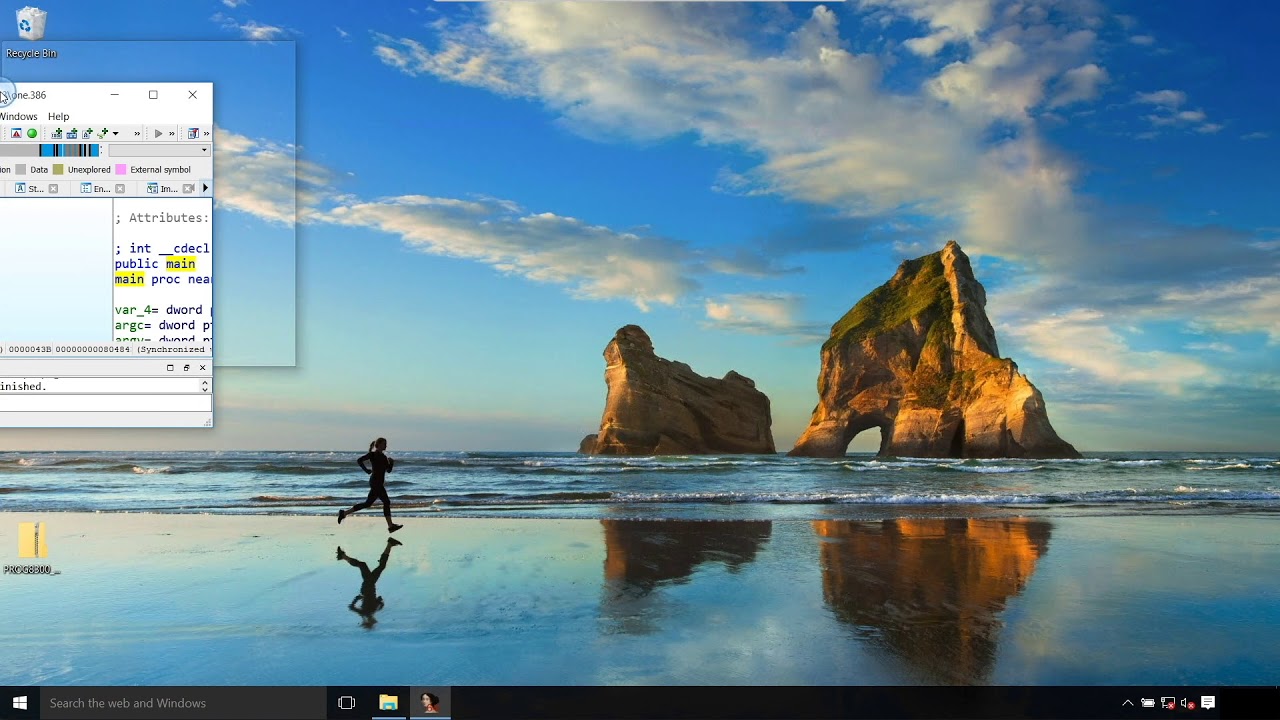Click the red A toolbar icon in IDA
1280x720 pixels.
[16, 133]
